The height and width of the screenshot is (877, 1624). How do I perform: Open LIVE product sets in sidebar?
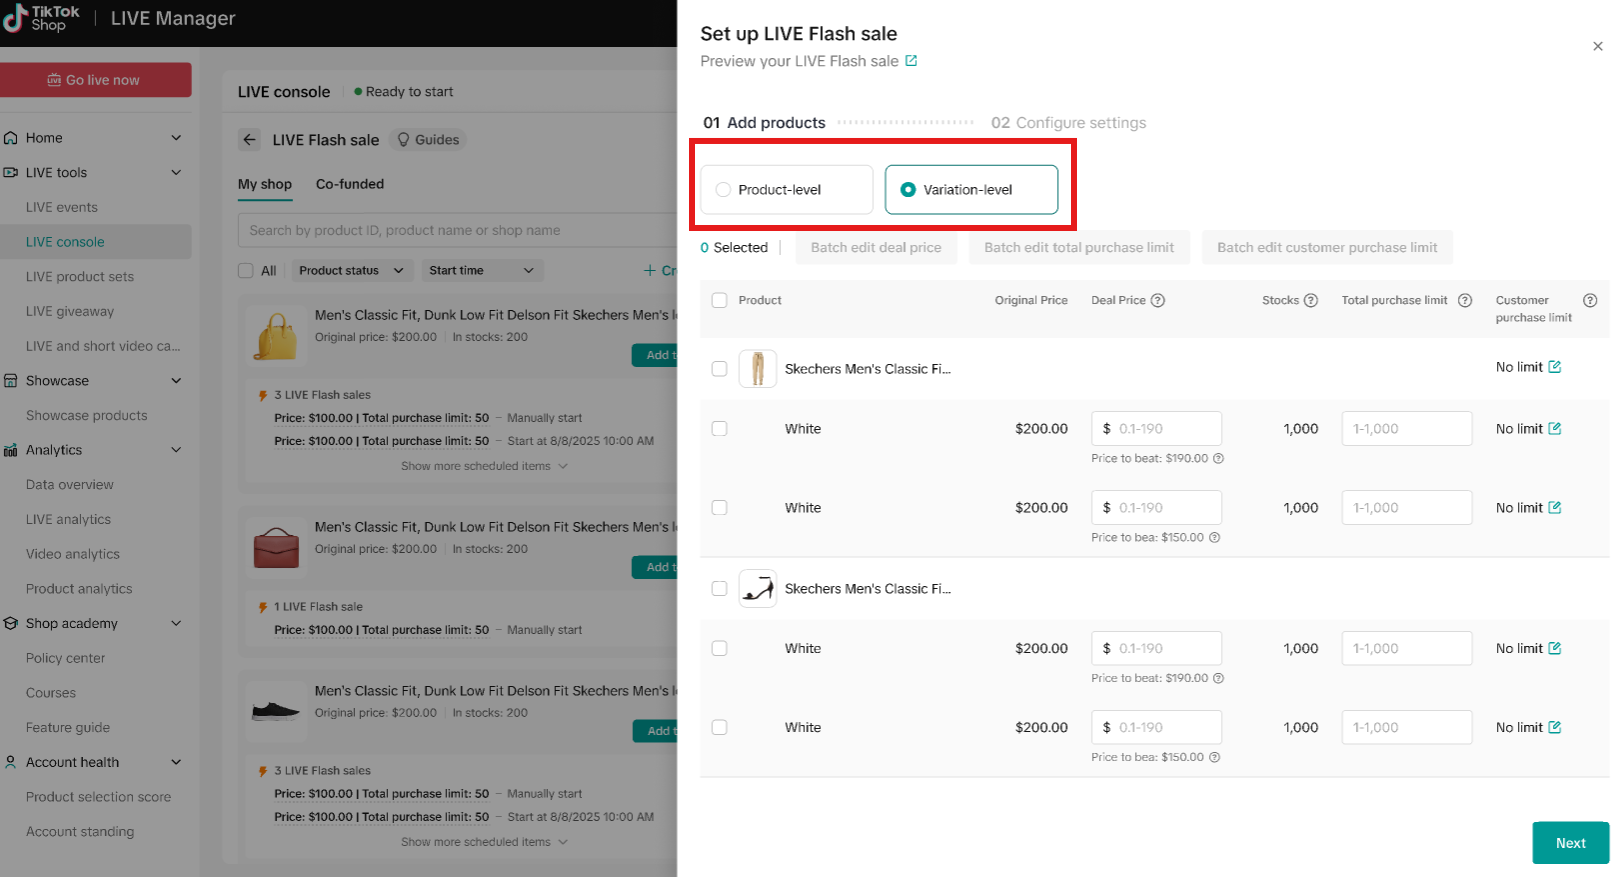pyautogui.click(x=80, y=277)
